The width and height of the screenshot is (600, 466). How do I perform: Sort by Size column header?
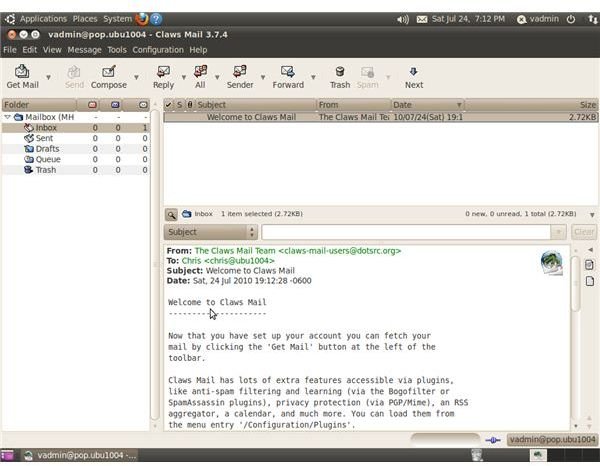point(531,105)
